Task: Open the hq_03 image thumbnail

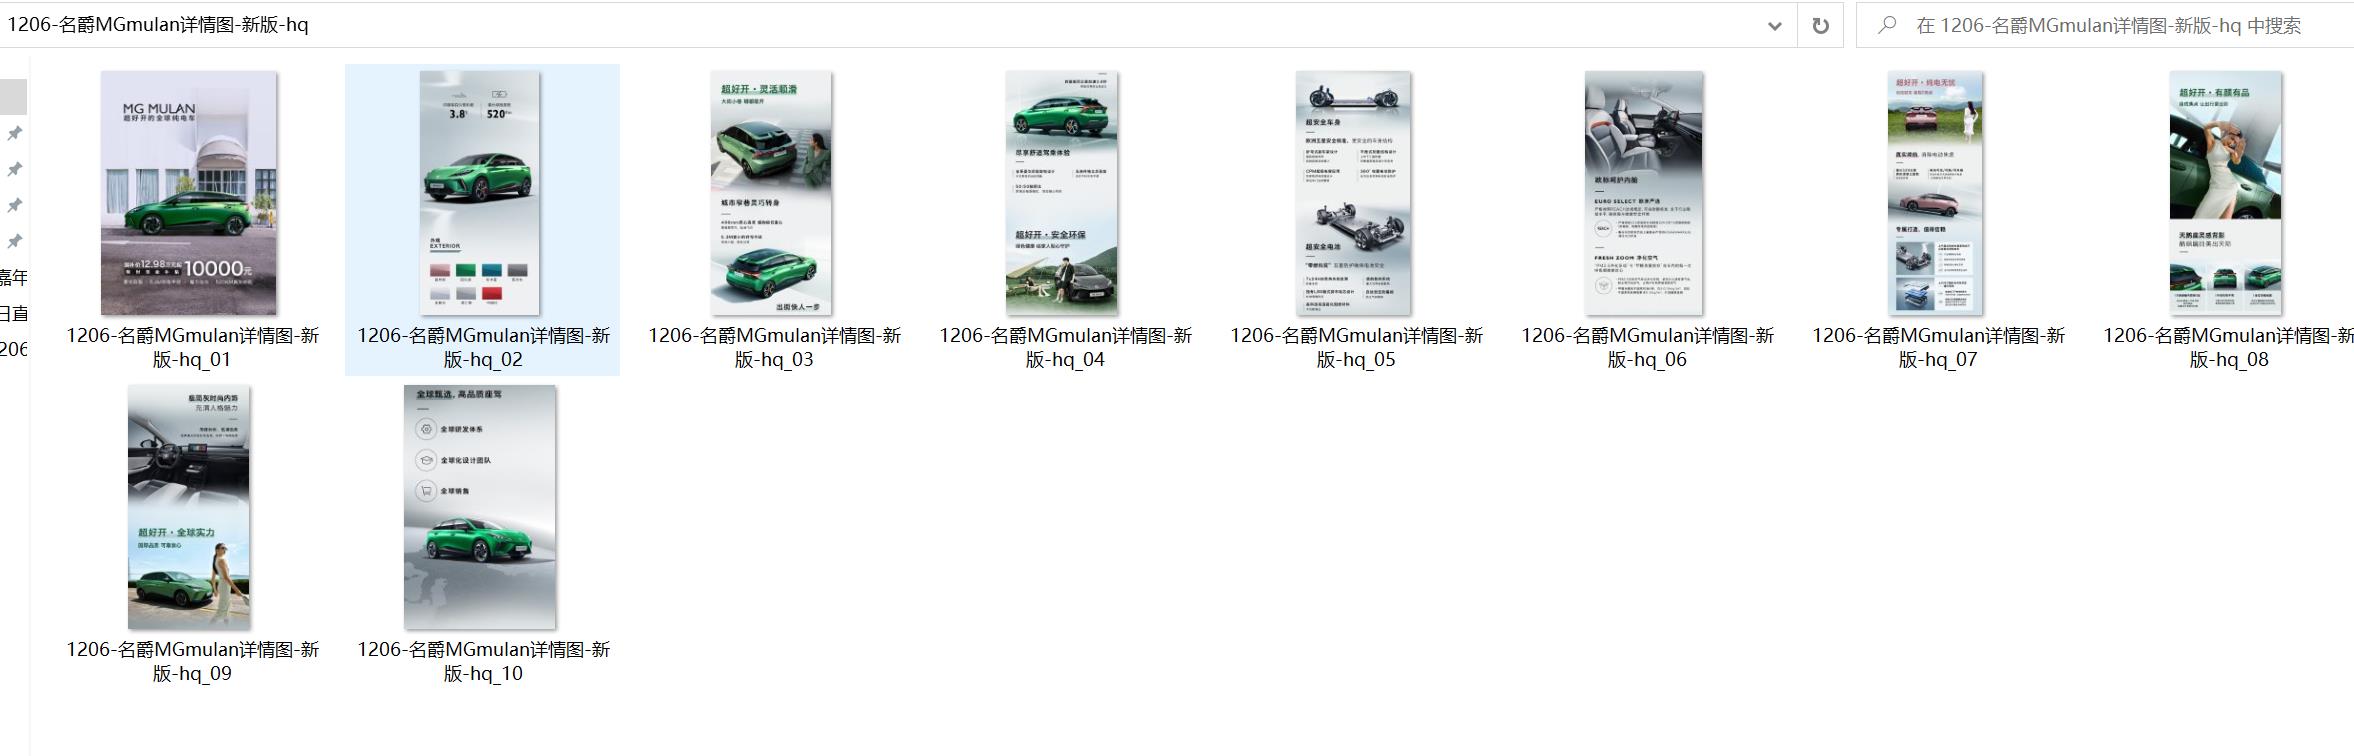Action: 771,193
